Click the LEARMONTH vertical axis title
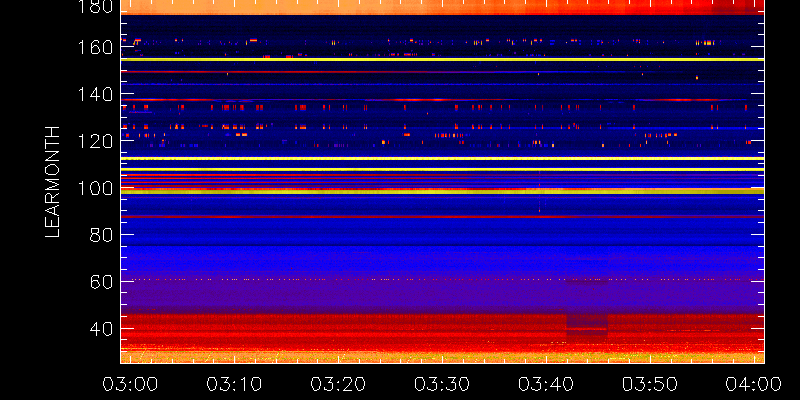800x400 pixels. 53,182
